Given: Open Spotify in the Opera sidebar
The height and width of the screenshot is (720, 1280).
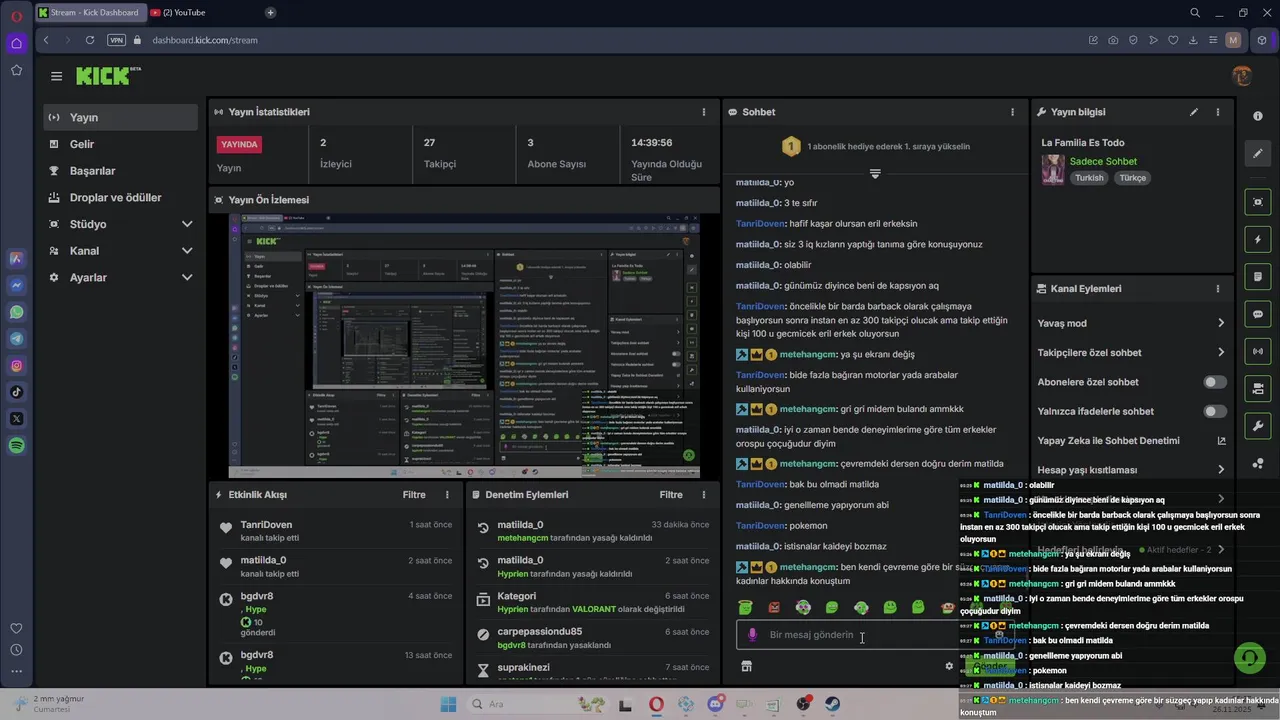Looking at the screenshot, I should [x=16, y=446].
